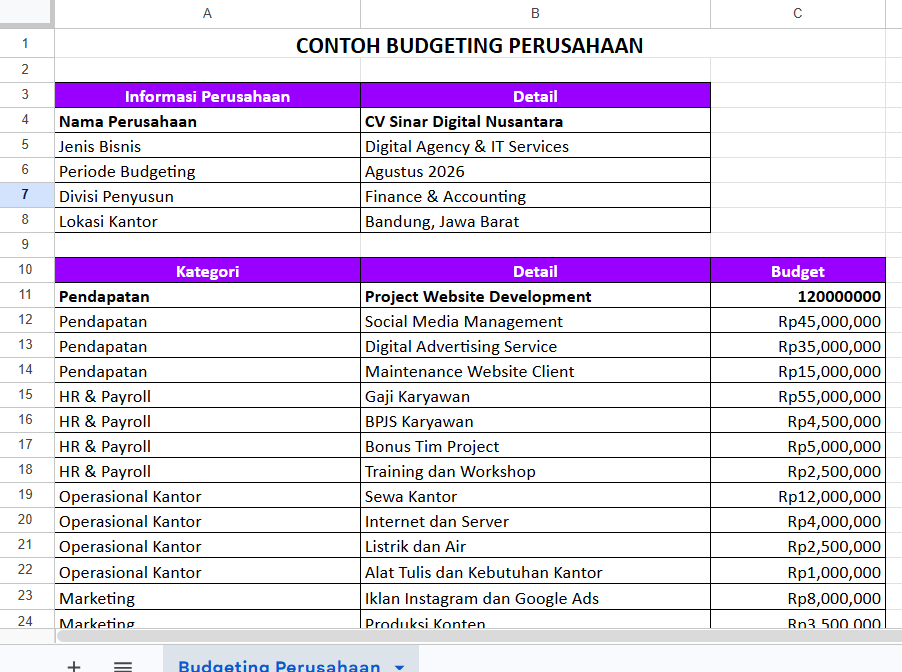
Task: Click the Gaji Karyawan cell
Action: 536,396
